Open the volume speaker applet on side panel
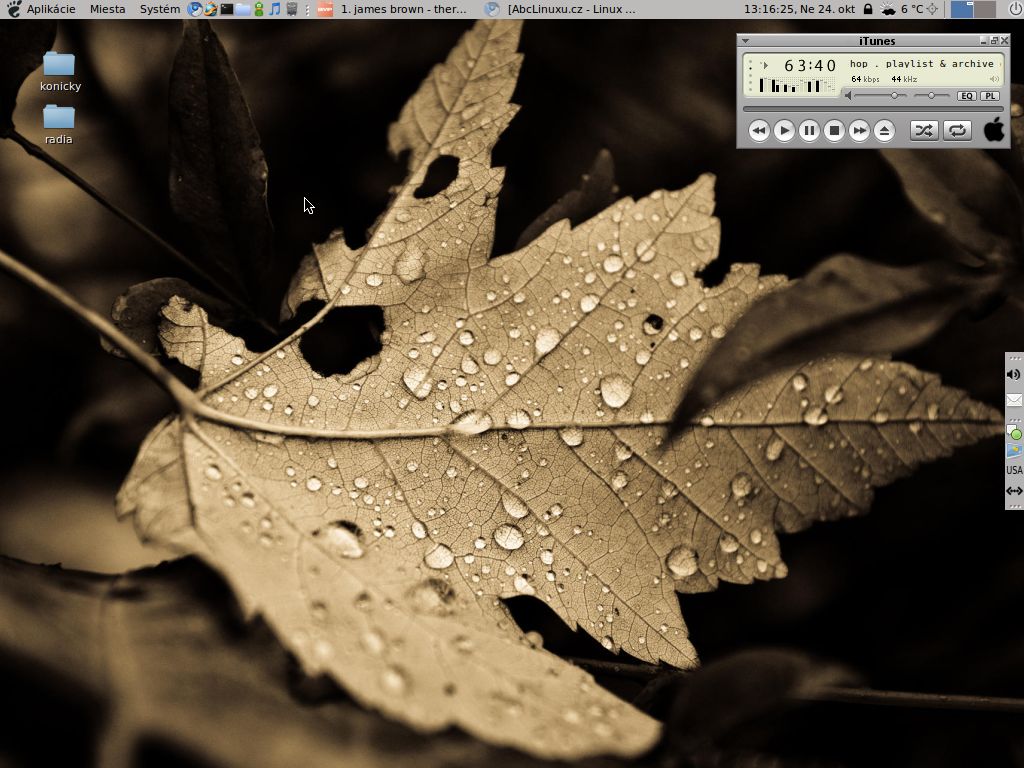1024x768 pixels. [x=1014, y=374]
